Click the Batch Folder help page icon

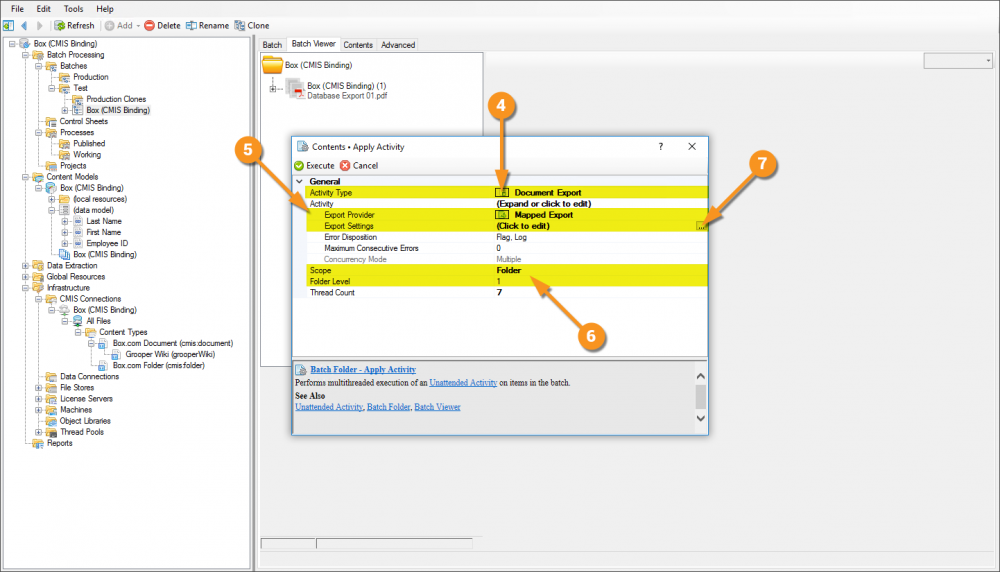point(301,370)
